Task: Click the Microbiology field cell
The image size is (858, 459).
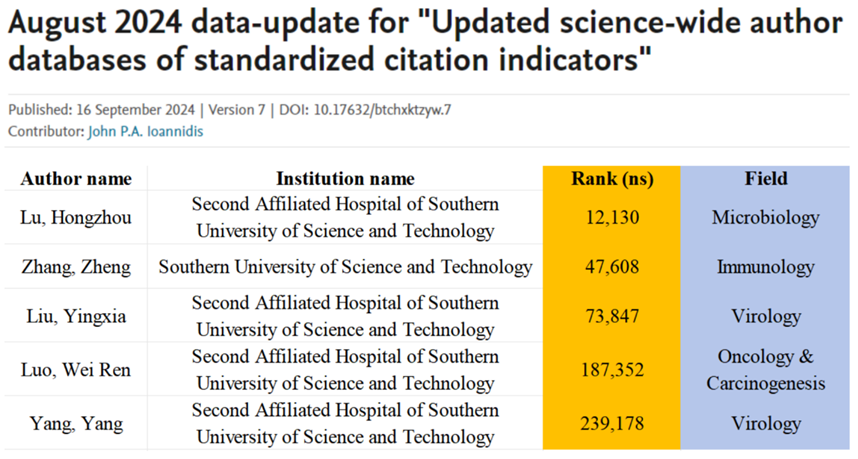Action: tap(766, 218)
